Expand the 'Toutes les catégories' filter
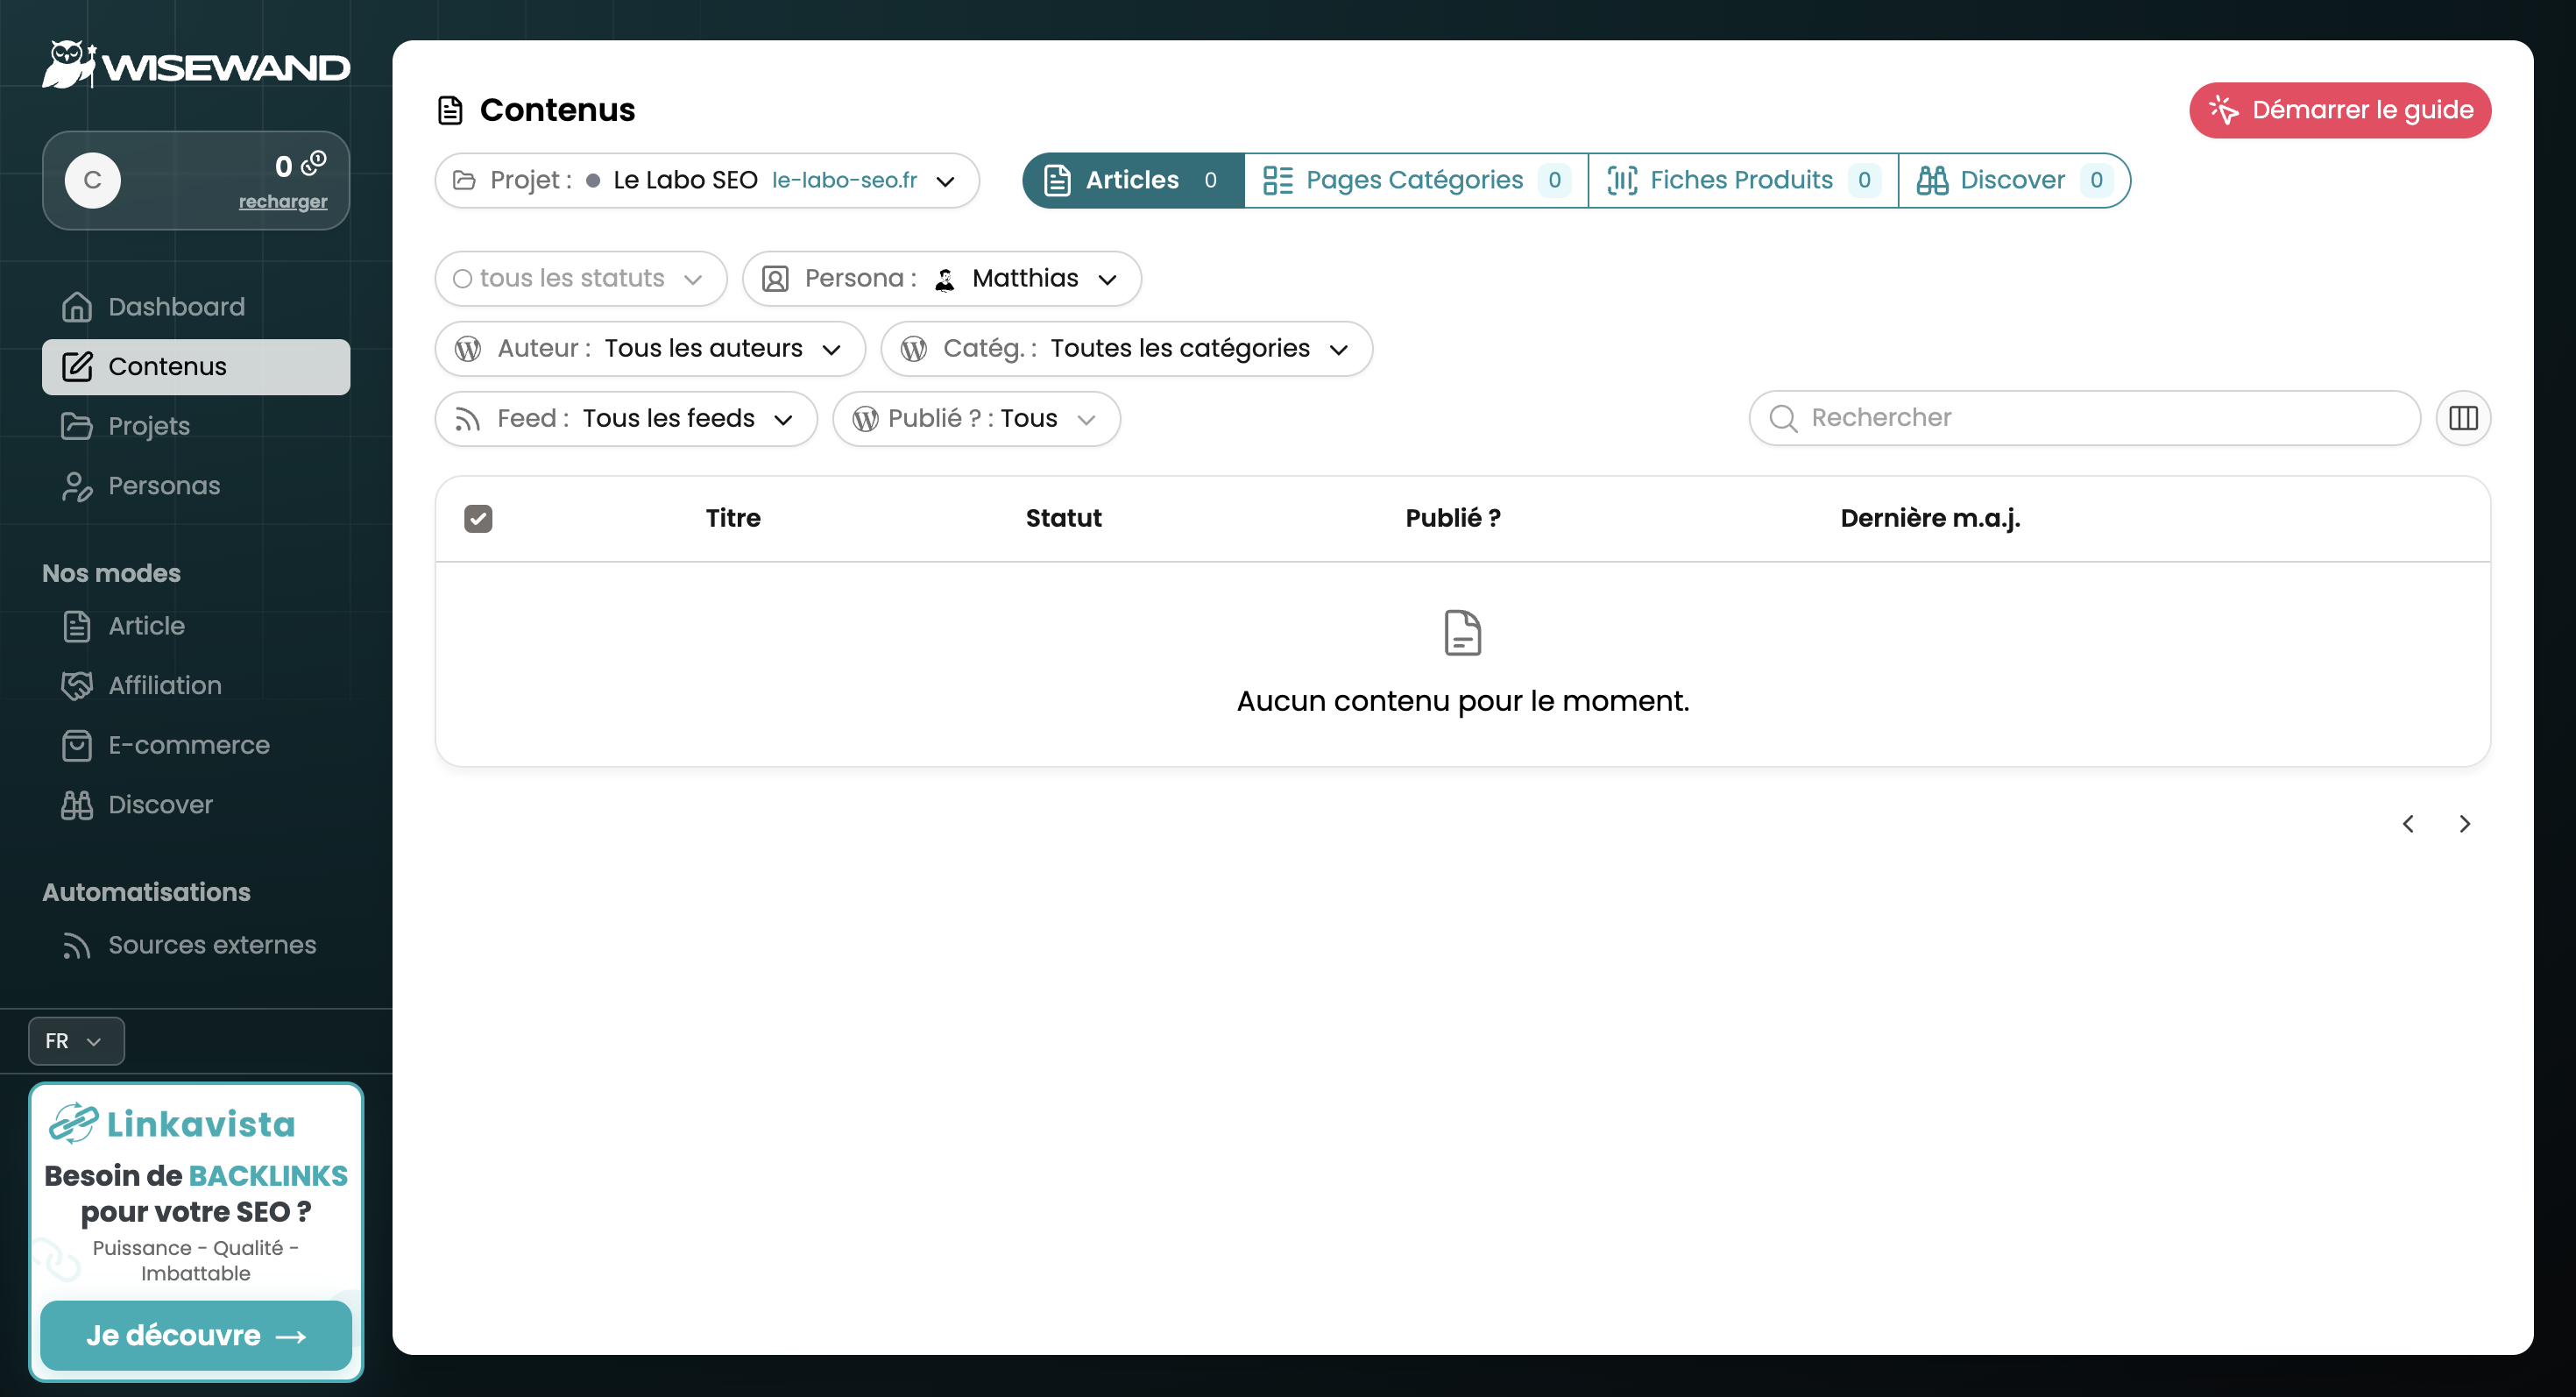Viewport: 2576px width, 1397px height. pyautogui.click(x=1179, y=348)
